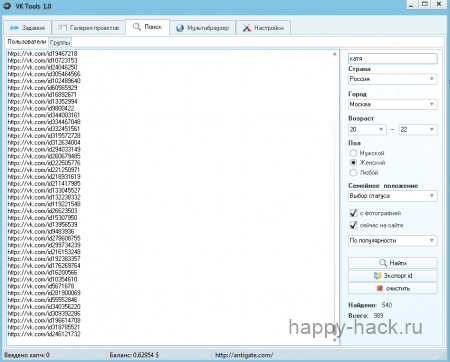Viewport: 450px width, 362px height.
Task: Switch to the Галерея проектов tab
Action: pos(88,28)
